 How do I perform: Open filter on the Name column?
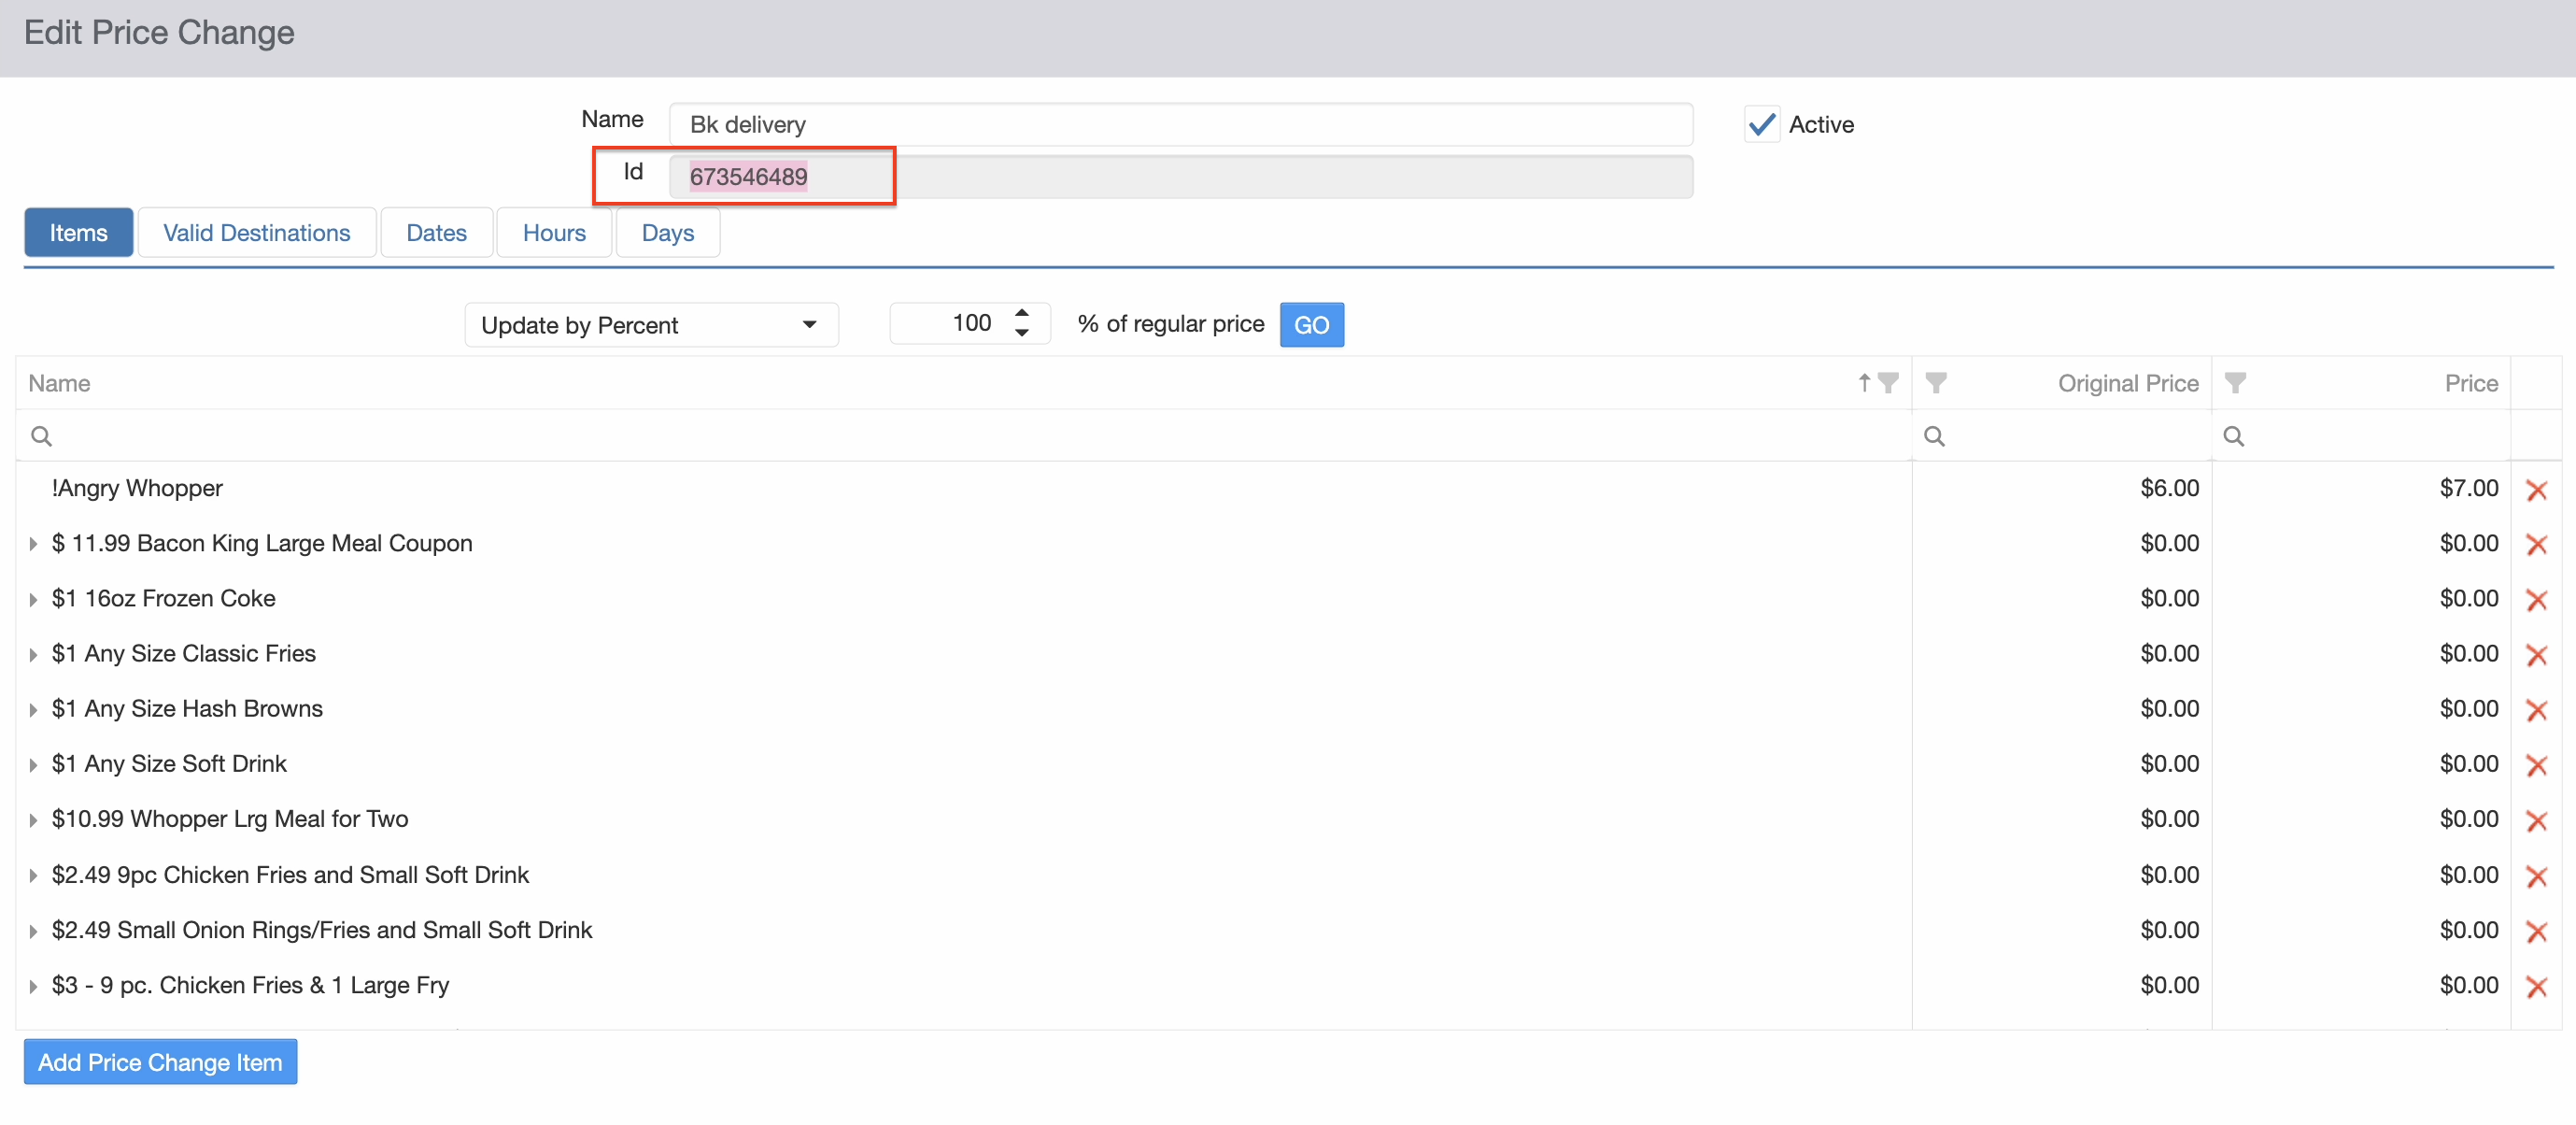click(1888, 383)
